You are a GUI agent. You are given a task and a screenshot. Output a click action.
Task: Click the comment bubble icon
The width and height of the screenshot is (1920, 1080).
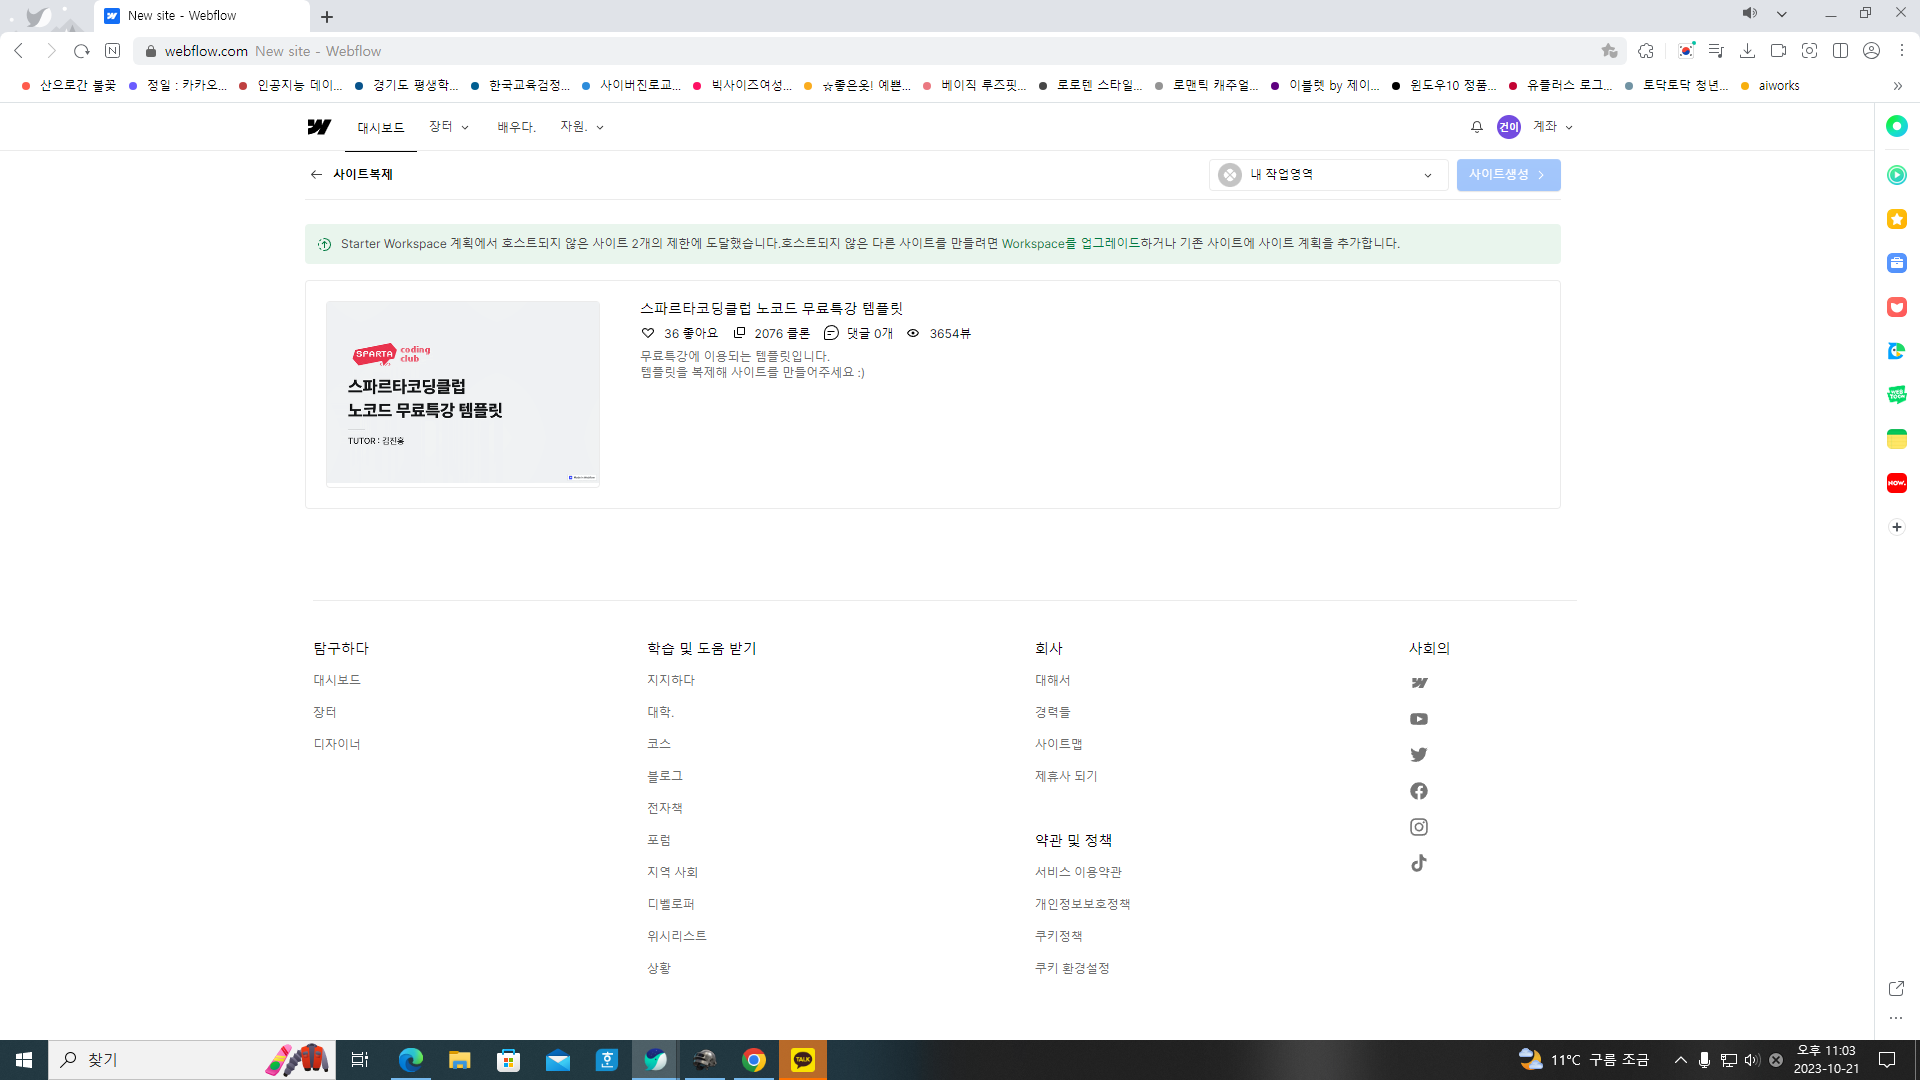831,333
